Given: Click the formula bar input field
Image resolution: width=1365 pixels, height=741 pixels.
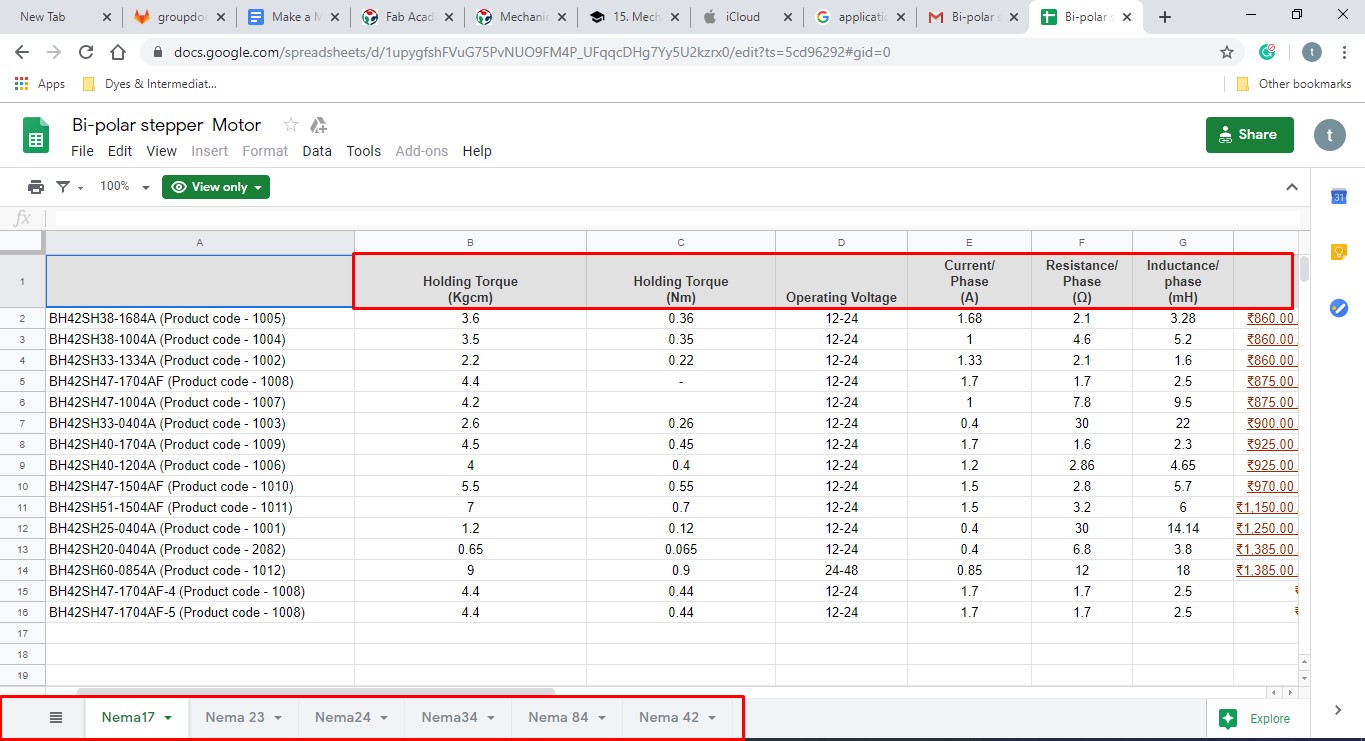Looking at the screenshot, I should (x=671, y=218).
